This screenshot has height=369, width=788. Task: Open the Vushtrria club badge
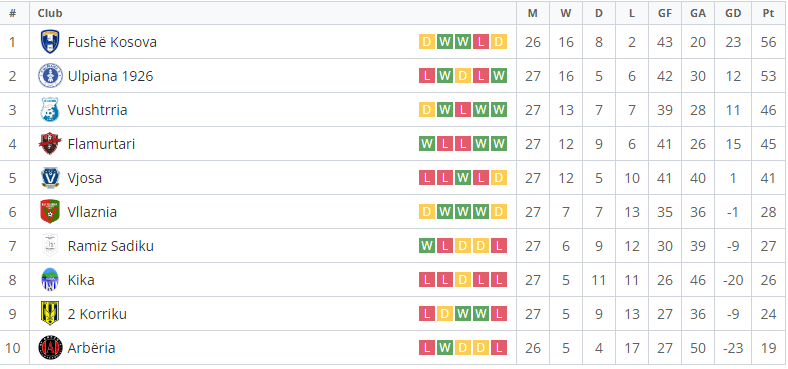pyautogui.click(x=50, y=110)
